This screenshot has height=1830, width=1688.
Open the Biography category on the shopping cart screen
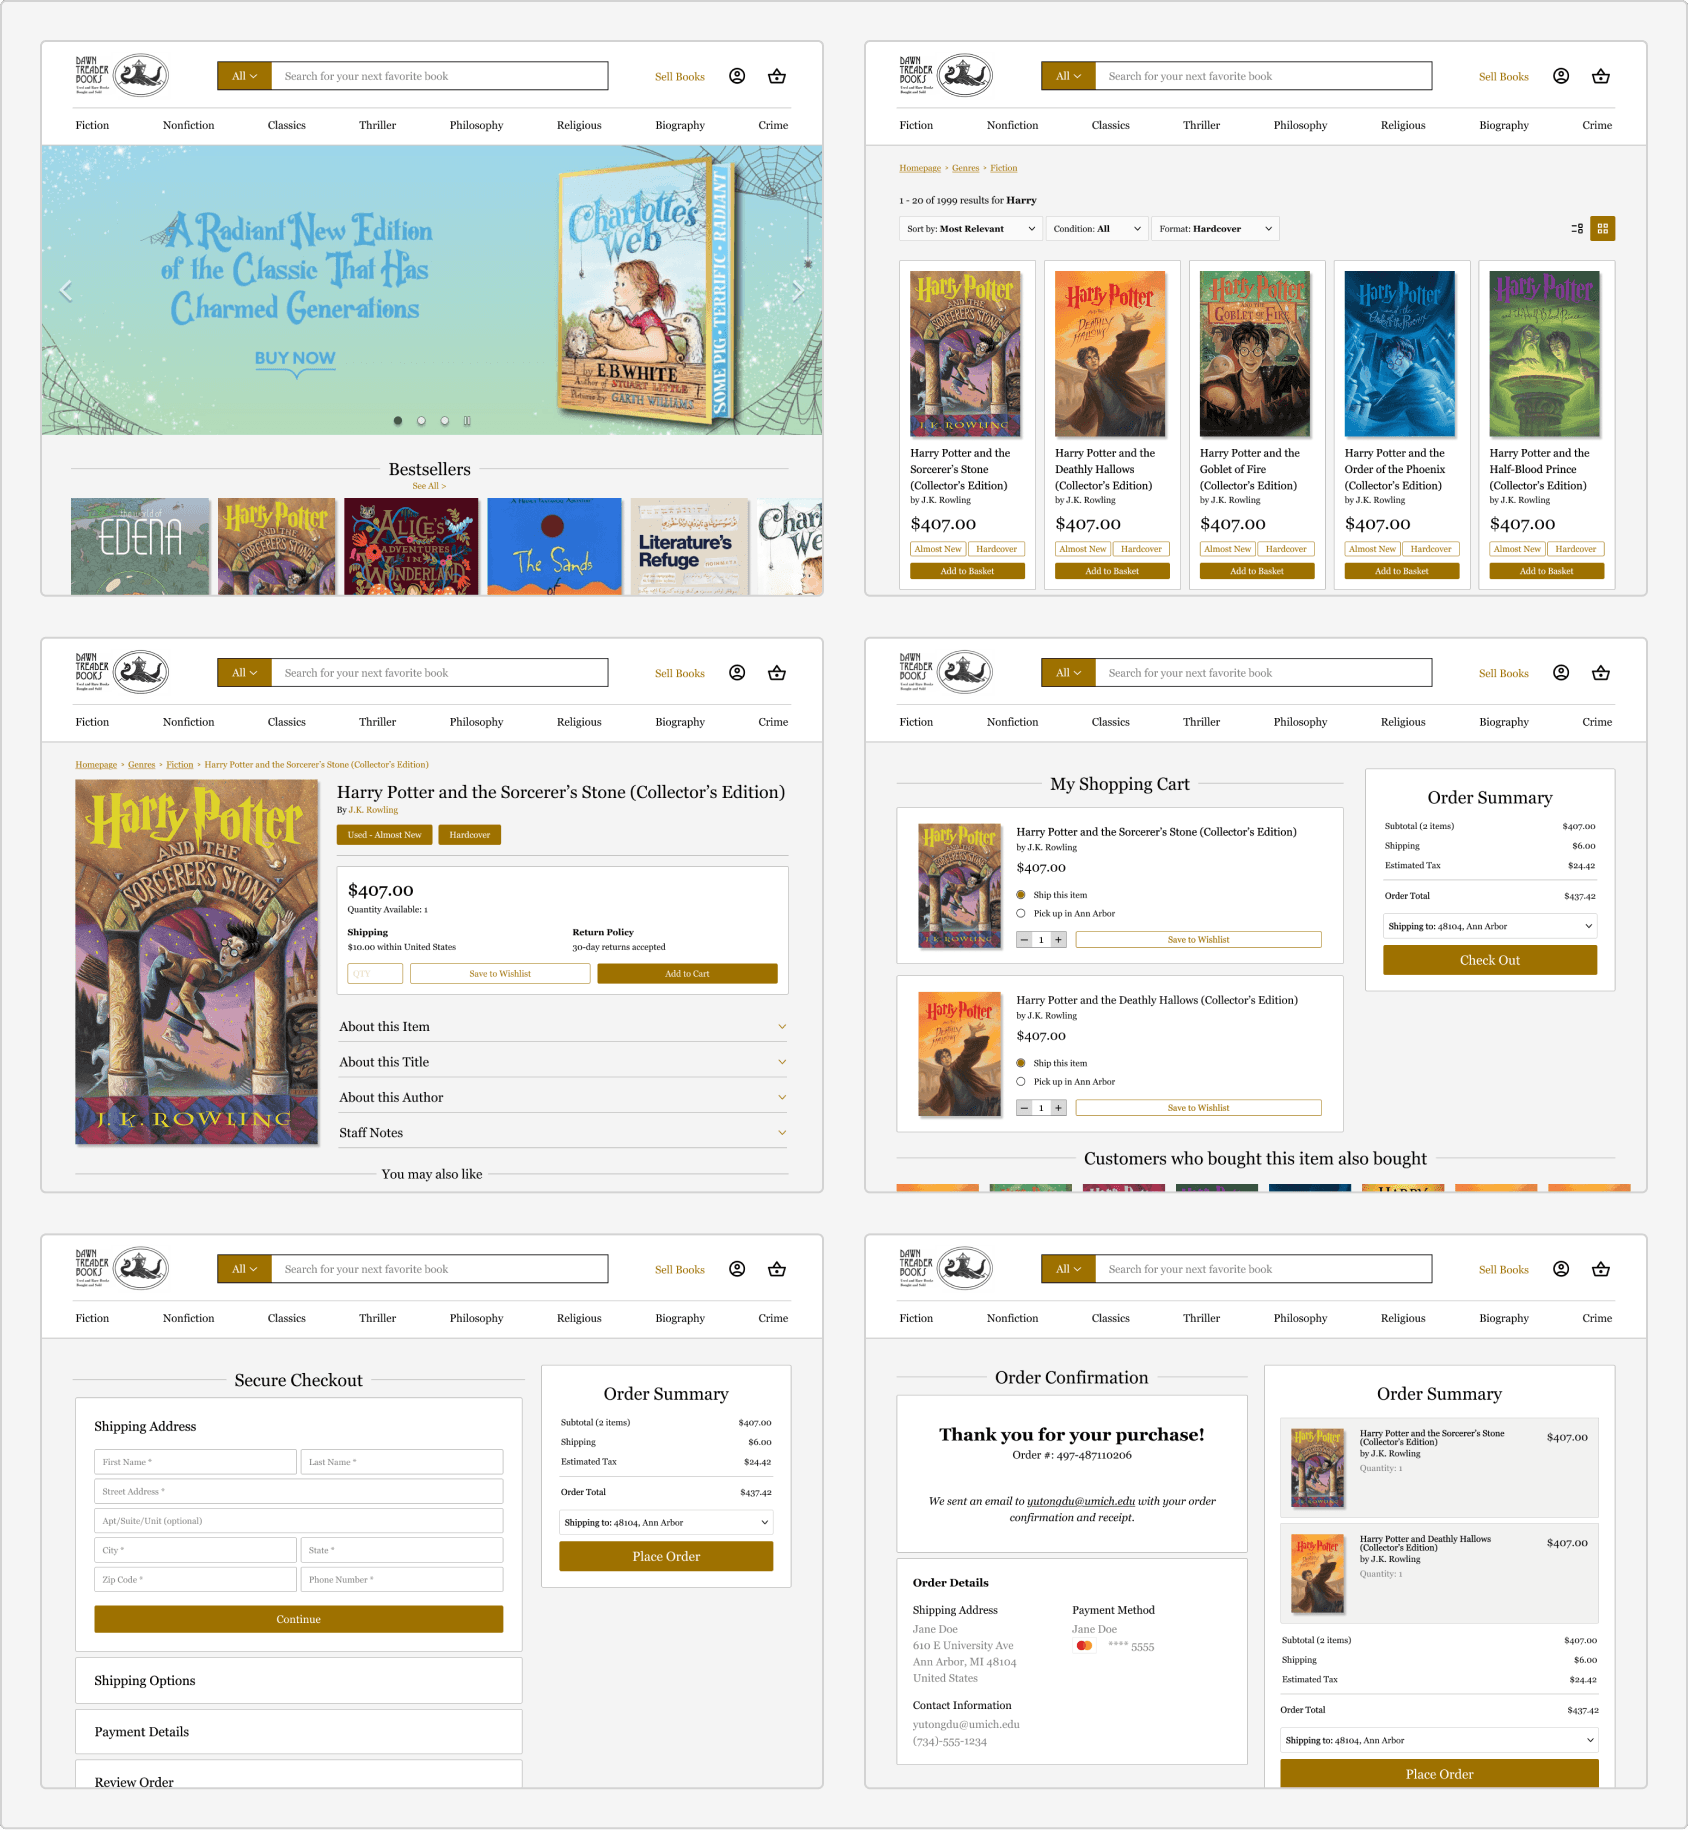(1504, 722)
